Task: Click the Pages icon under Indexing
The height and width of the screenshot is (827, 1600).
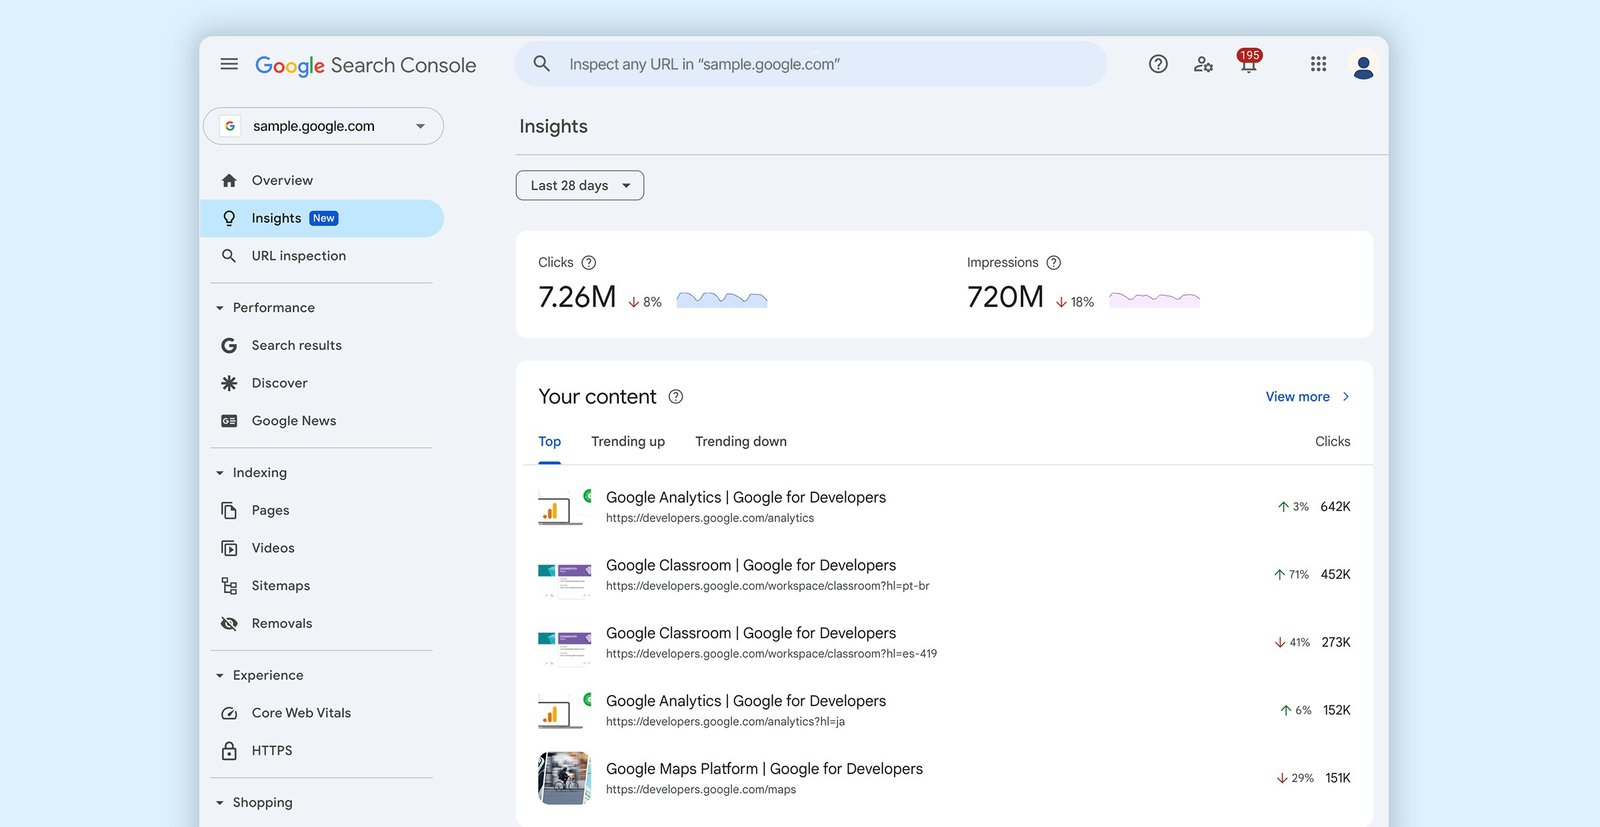Action: click(x=229, y=511)
